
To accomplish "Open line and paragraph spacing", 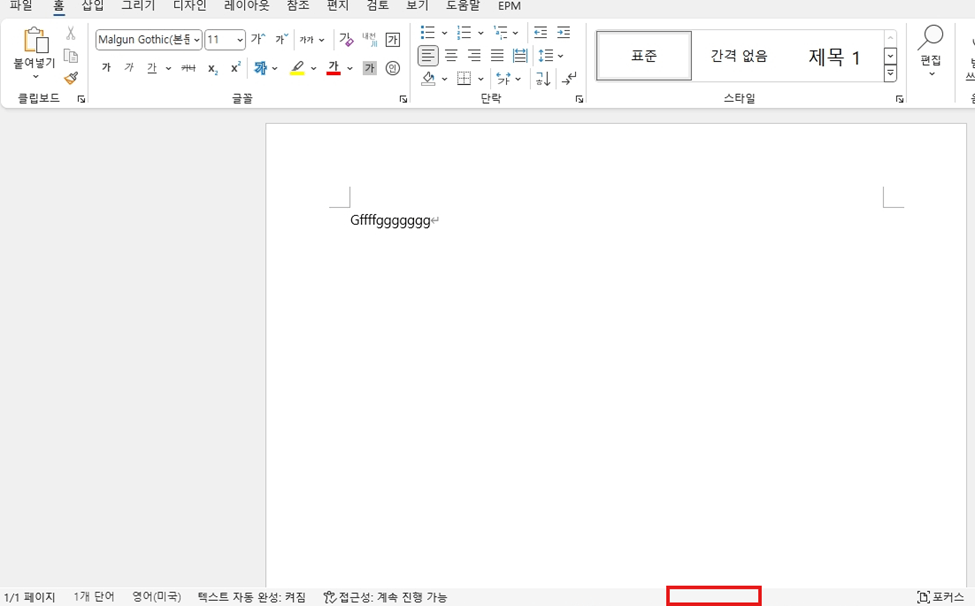I will pyautogui.click(x=545, y=56).
